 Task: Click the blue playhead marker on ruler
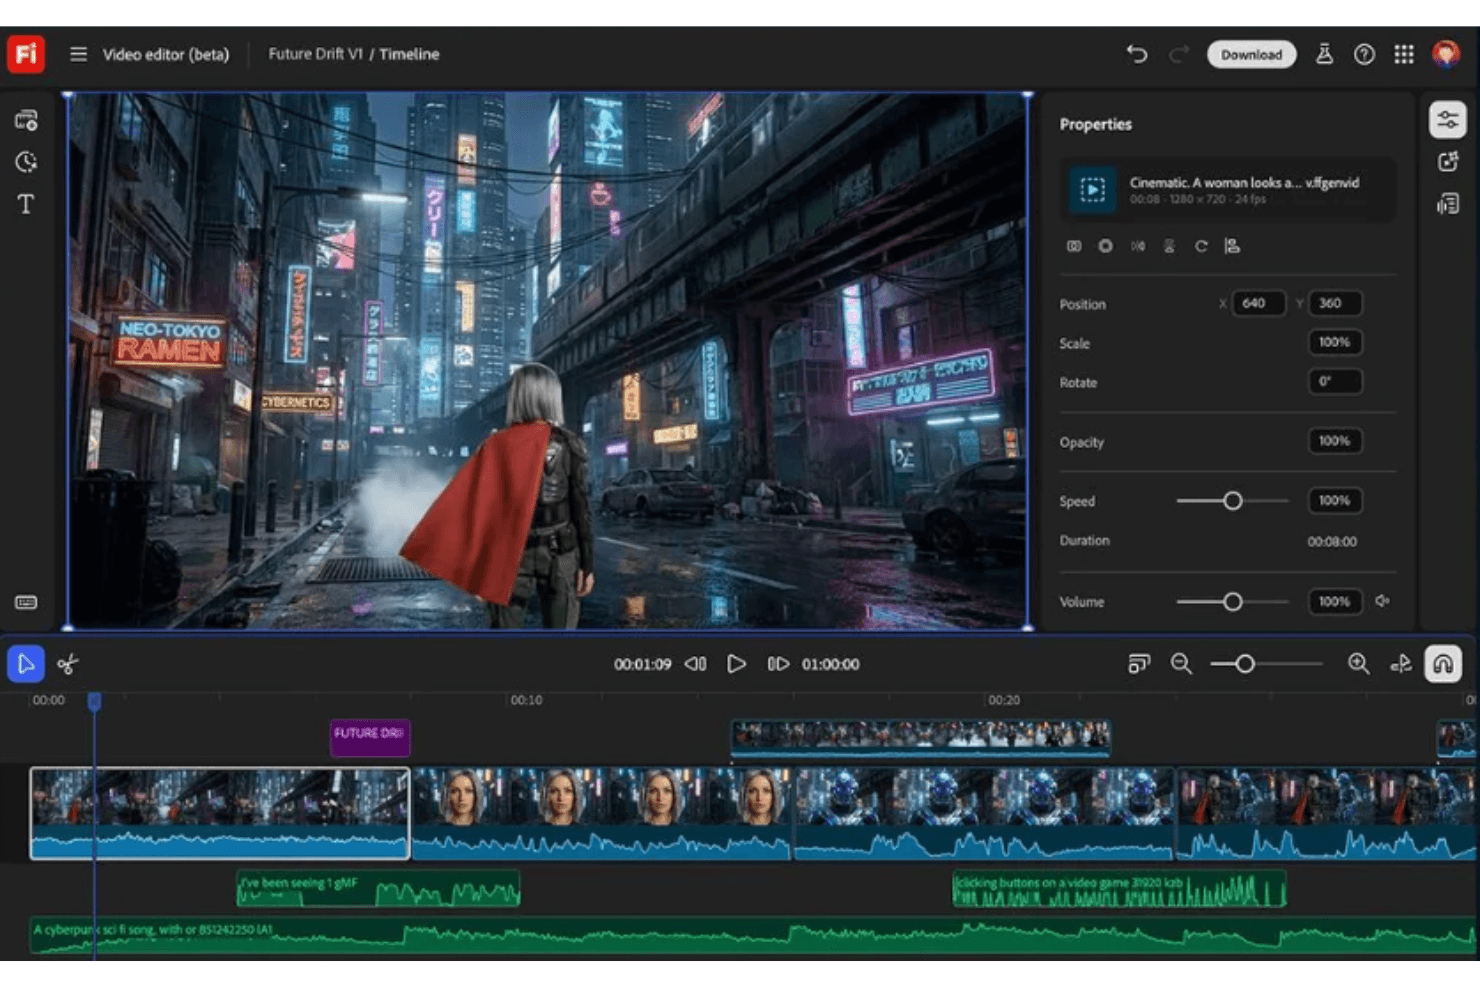[94, 702]
